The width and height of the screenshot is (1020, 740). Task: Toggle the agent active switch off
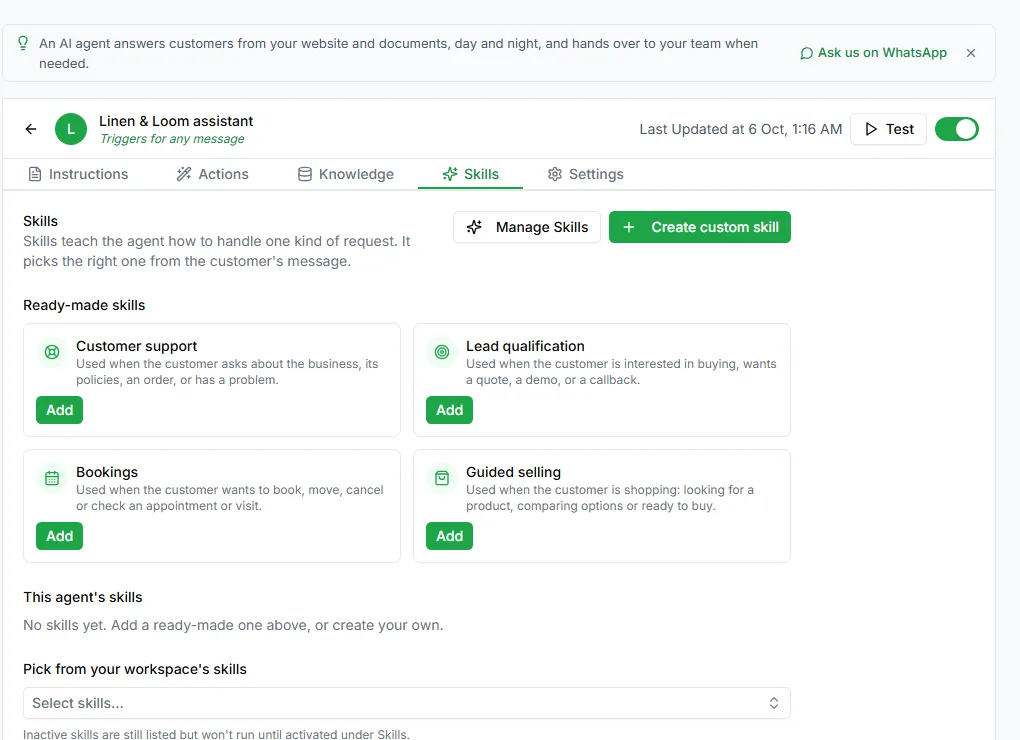[956, 129]
